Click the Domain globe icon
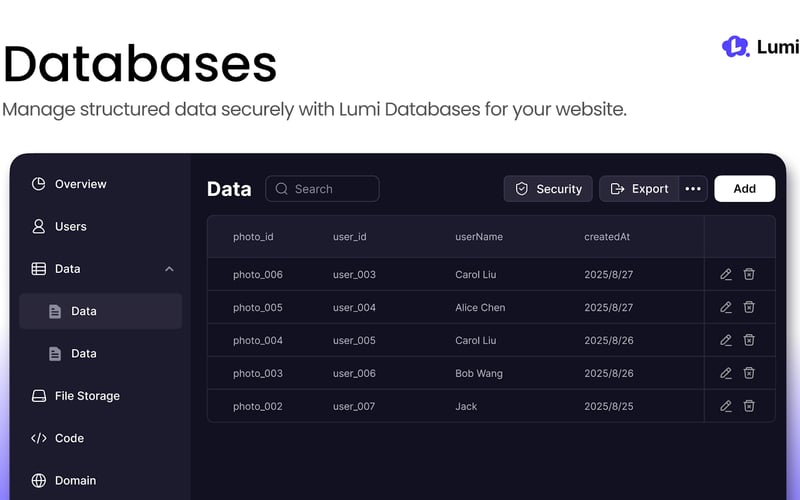The height and width of the screenshot is (500, 800). (x=38, y=480)
